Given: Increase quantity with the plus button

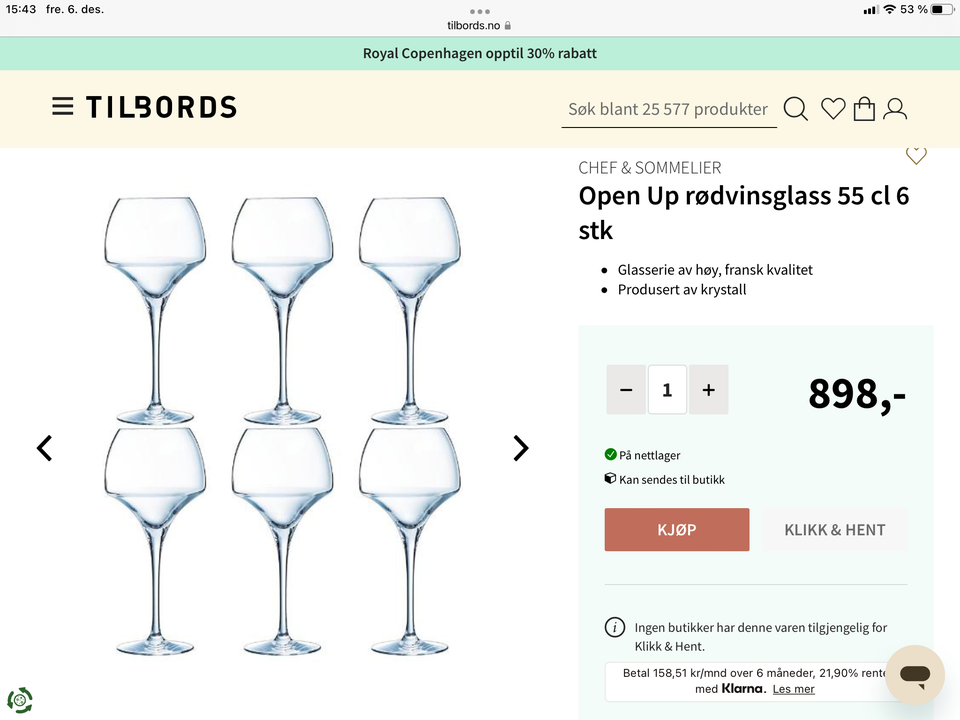Looking at the screenshot, I should tap(709, 390).
